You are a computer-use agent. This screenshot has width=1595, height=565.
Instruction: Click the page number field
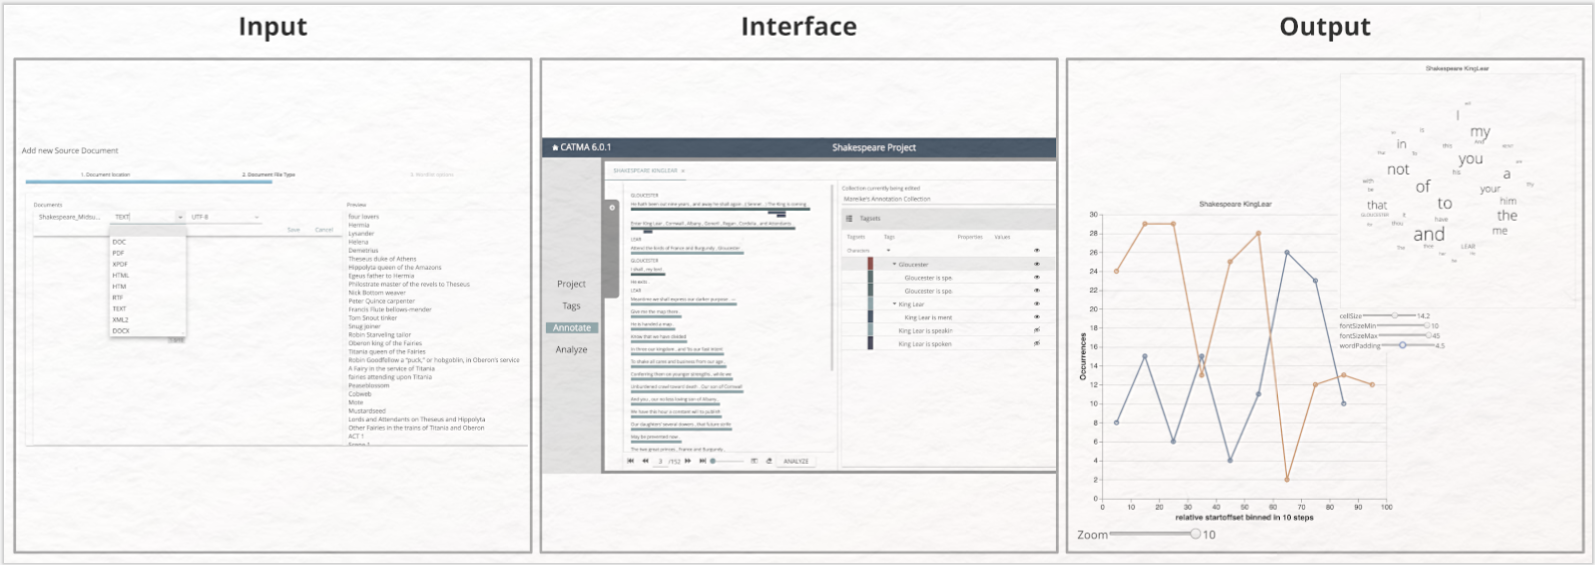tap(661, 461)
